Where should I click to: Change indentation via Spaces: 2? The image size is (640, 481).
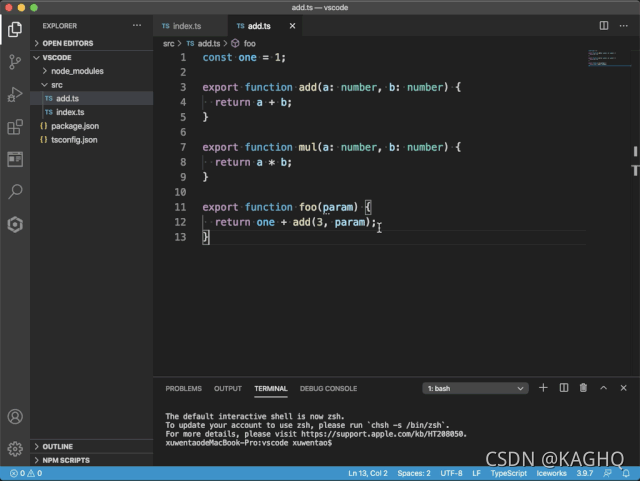pyautogui.click(x=414, y=473)
